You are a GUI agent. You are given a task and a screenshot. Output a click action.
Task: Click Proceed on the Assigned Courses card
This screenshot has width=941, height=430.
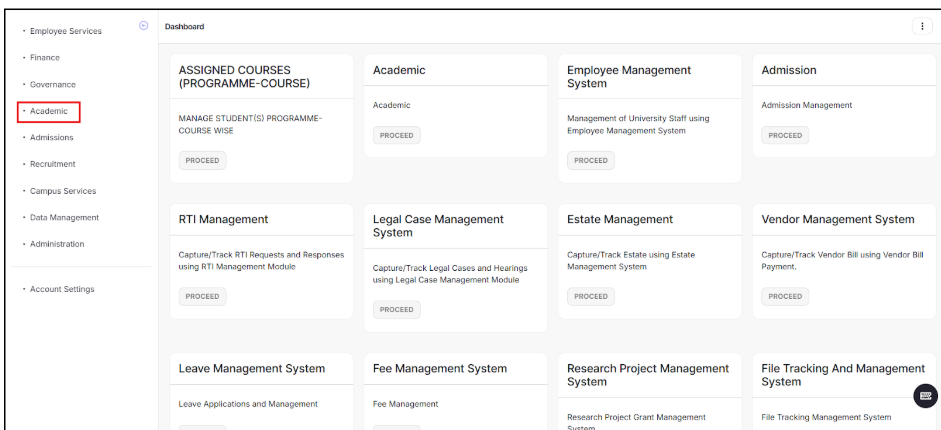coord(202,161)
